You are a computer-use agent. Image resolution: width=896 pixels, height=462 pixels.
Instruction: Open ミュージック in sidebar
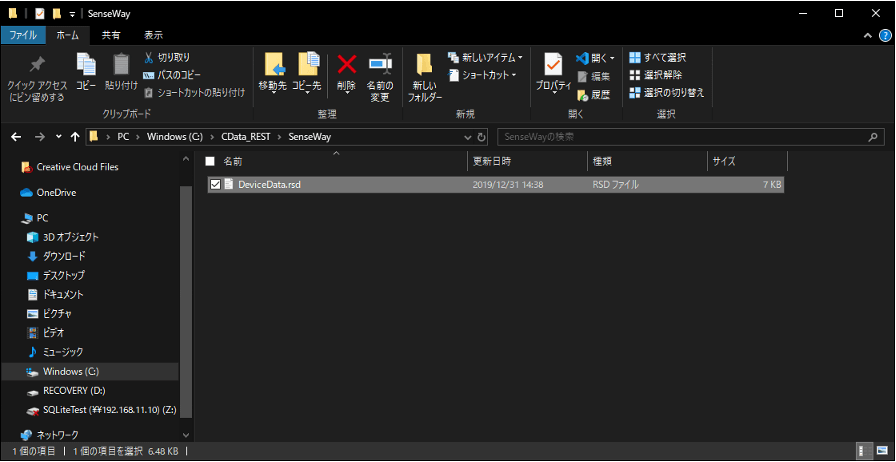pos(63,352)
